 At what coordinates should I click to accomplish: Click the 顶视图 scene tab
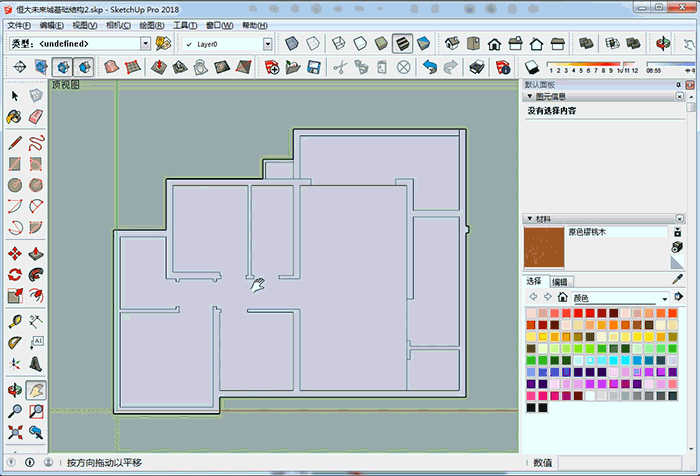point(66,85)
